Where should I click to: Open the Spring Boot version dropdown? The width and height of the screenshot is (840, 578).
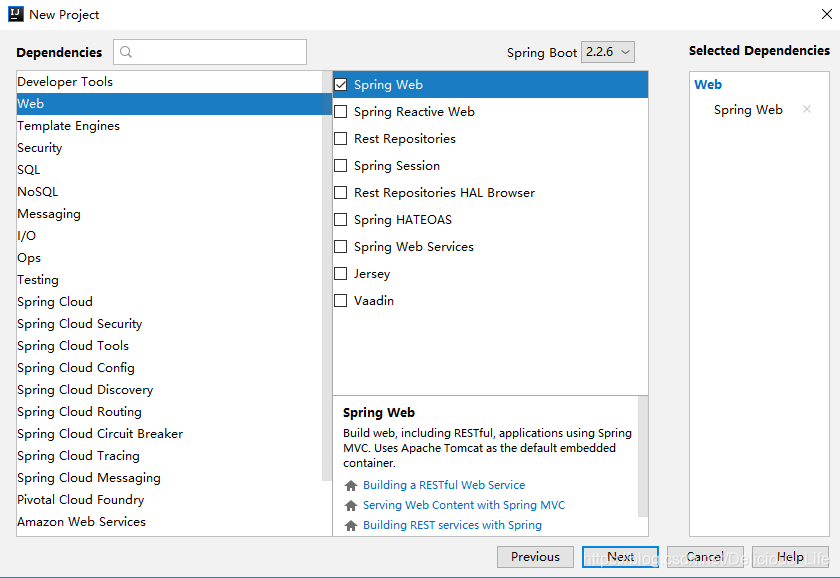(x=608, y=52)
